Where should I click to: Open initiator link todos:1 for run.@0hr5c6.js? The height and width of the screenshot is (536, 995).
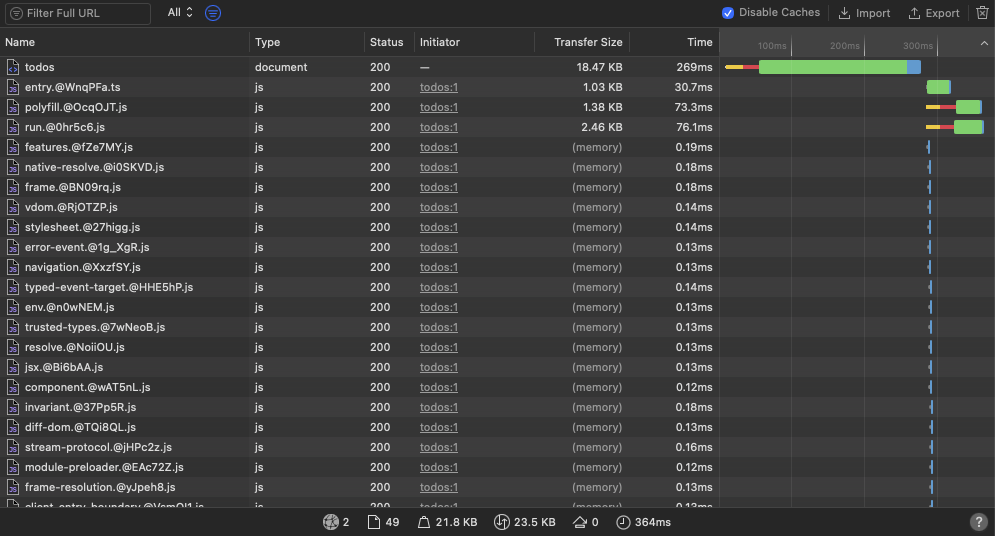click(x=438, y=127)
